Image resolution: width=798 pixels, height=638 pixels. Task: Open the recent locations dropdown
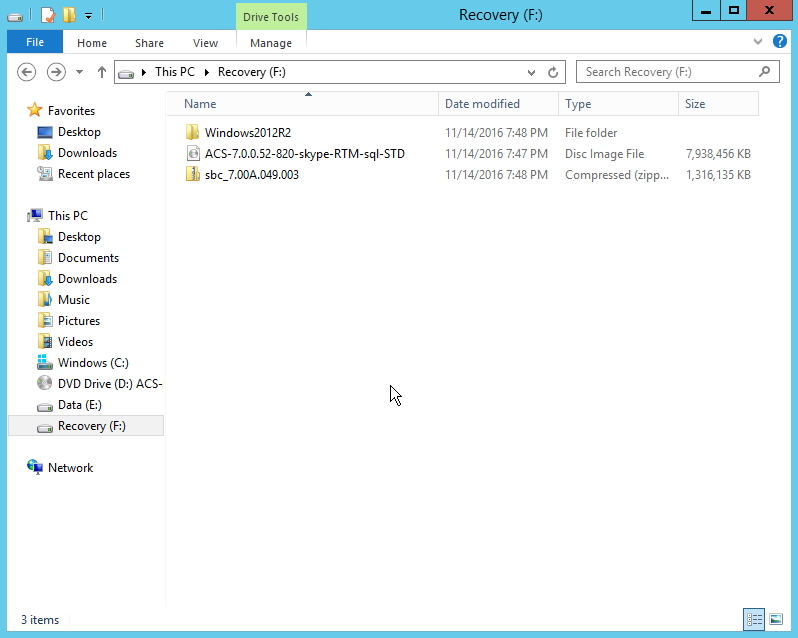click(x=79, y=72)
